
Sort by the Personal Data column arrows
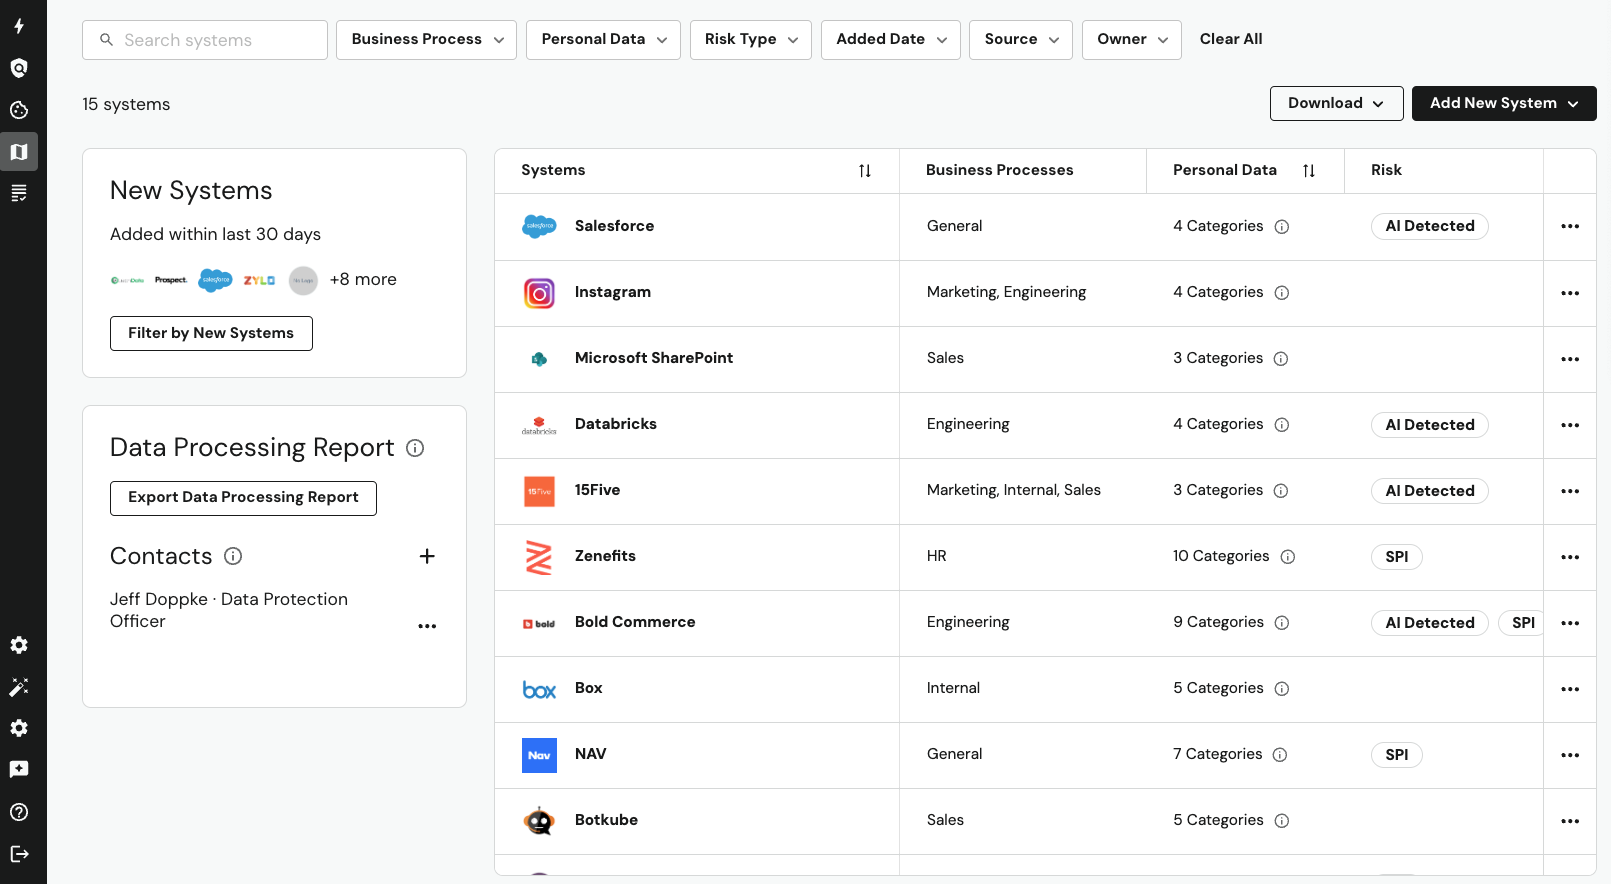[1309, 171]
